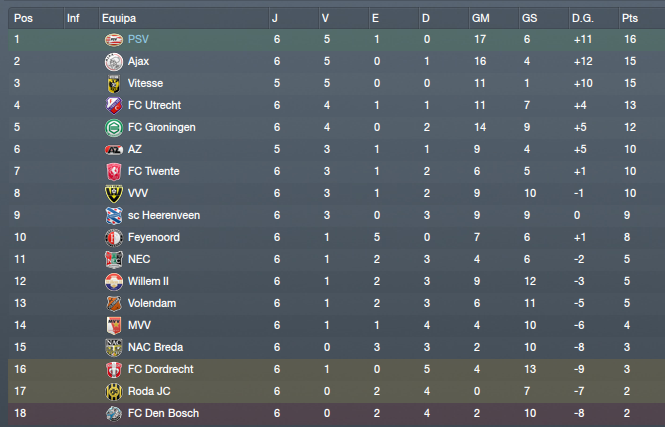Click the PSV club crest icon
Viewport: 665px width, 427px height.
coord(112,40)
